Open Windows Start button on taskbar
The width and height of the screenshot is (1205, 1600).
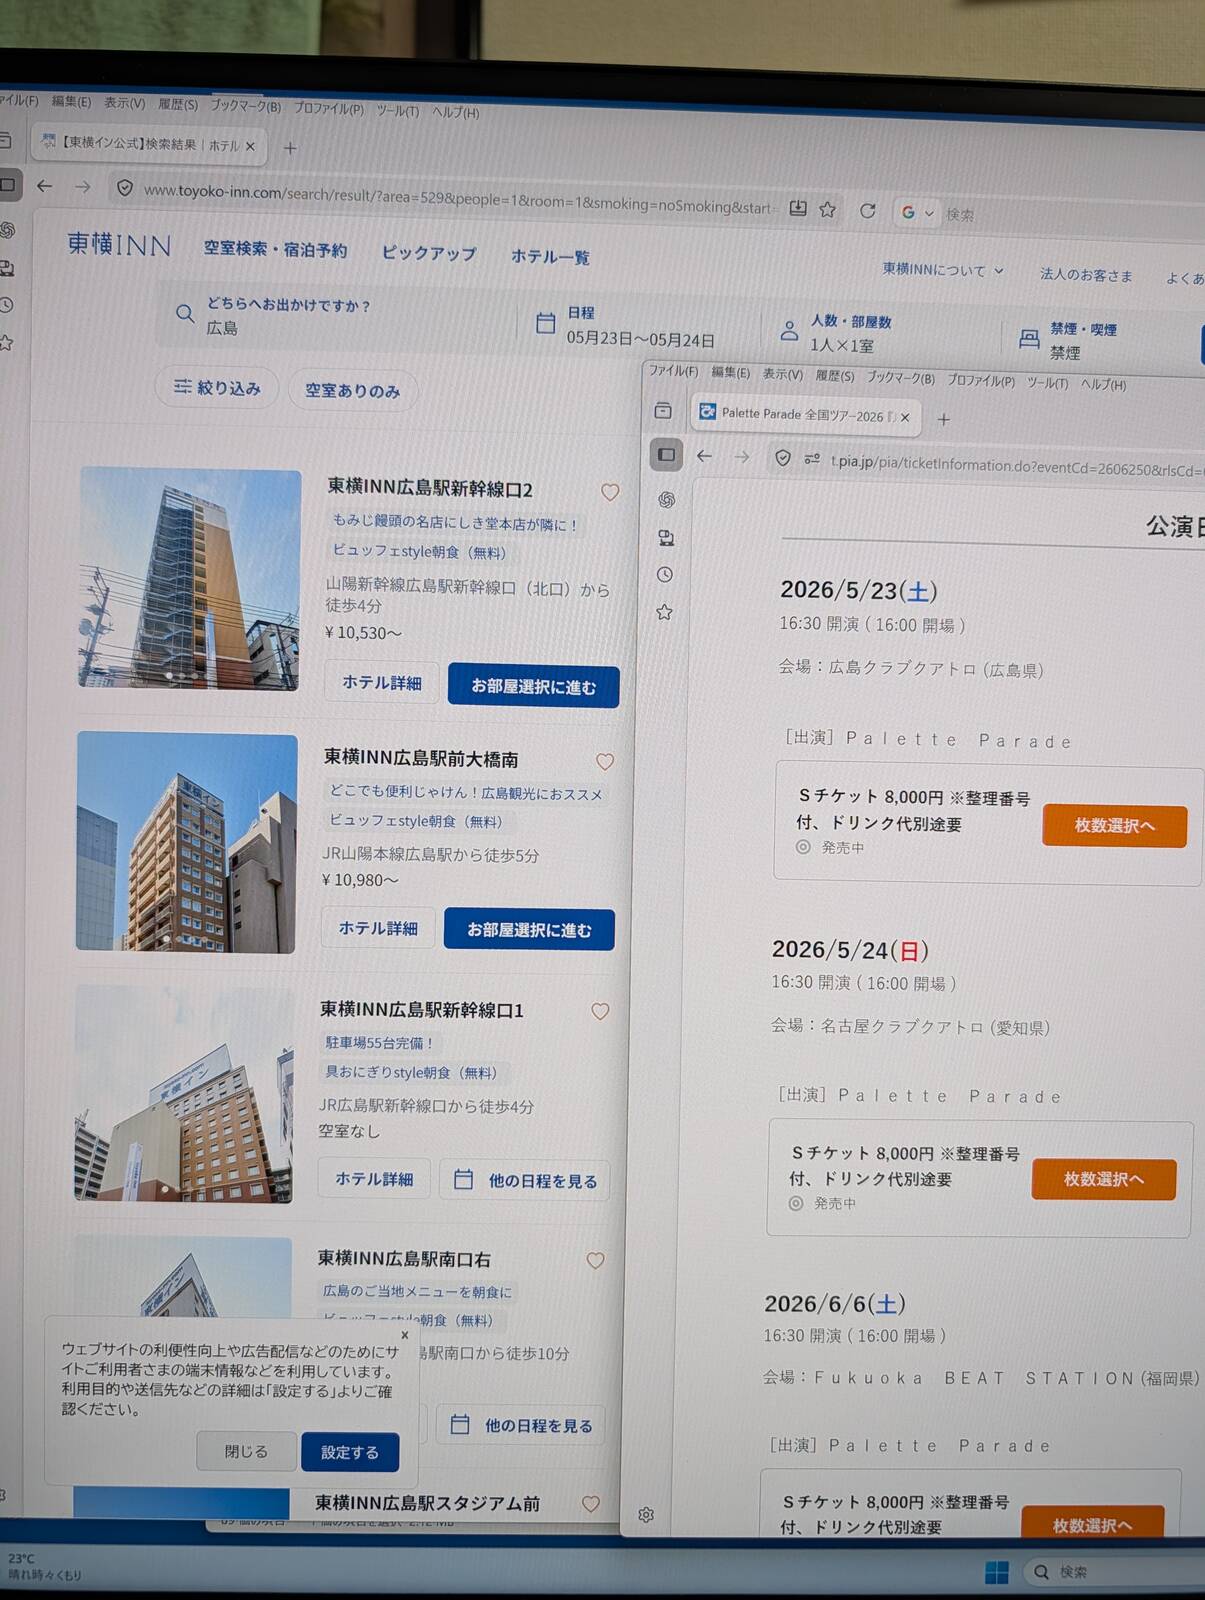[997, 1572]
